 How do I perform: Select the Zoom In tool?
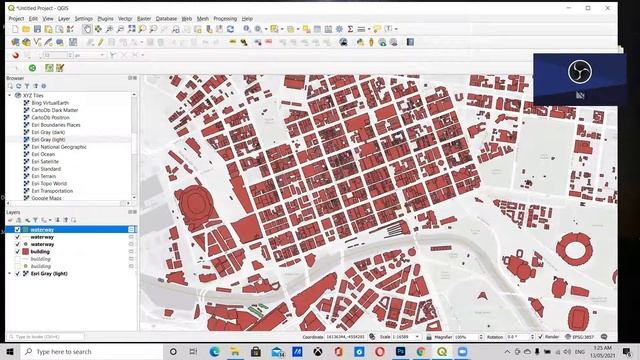click(x=109, y=29)
